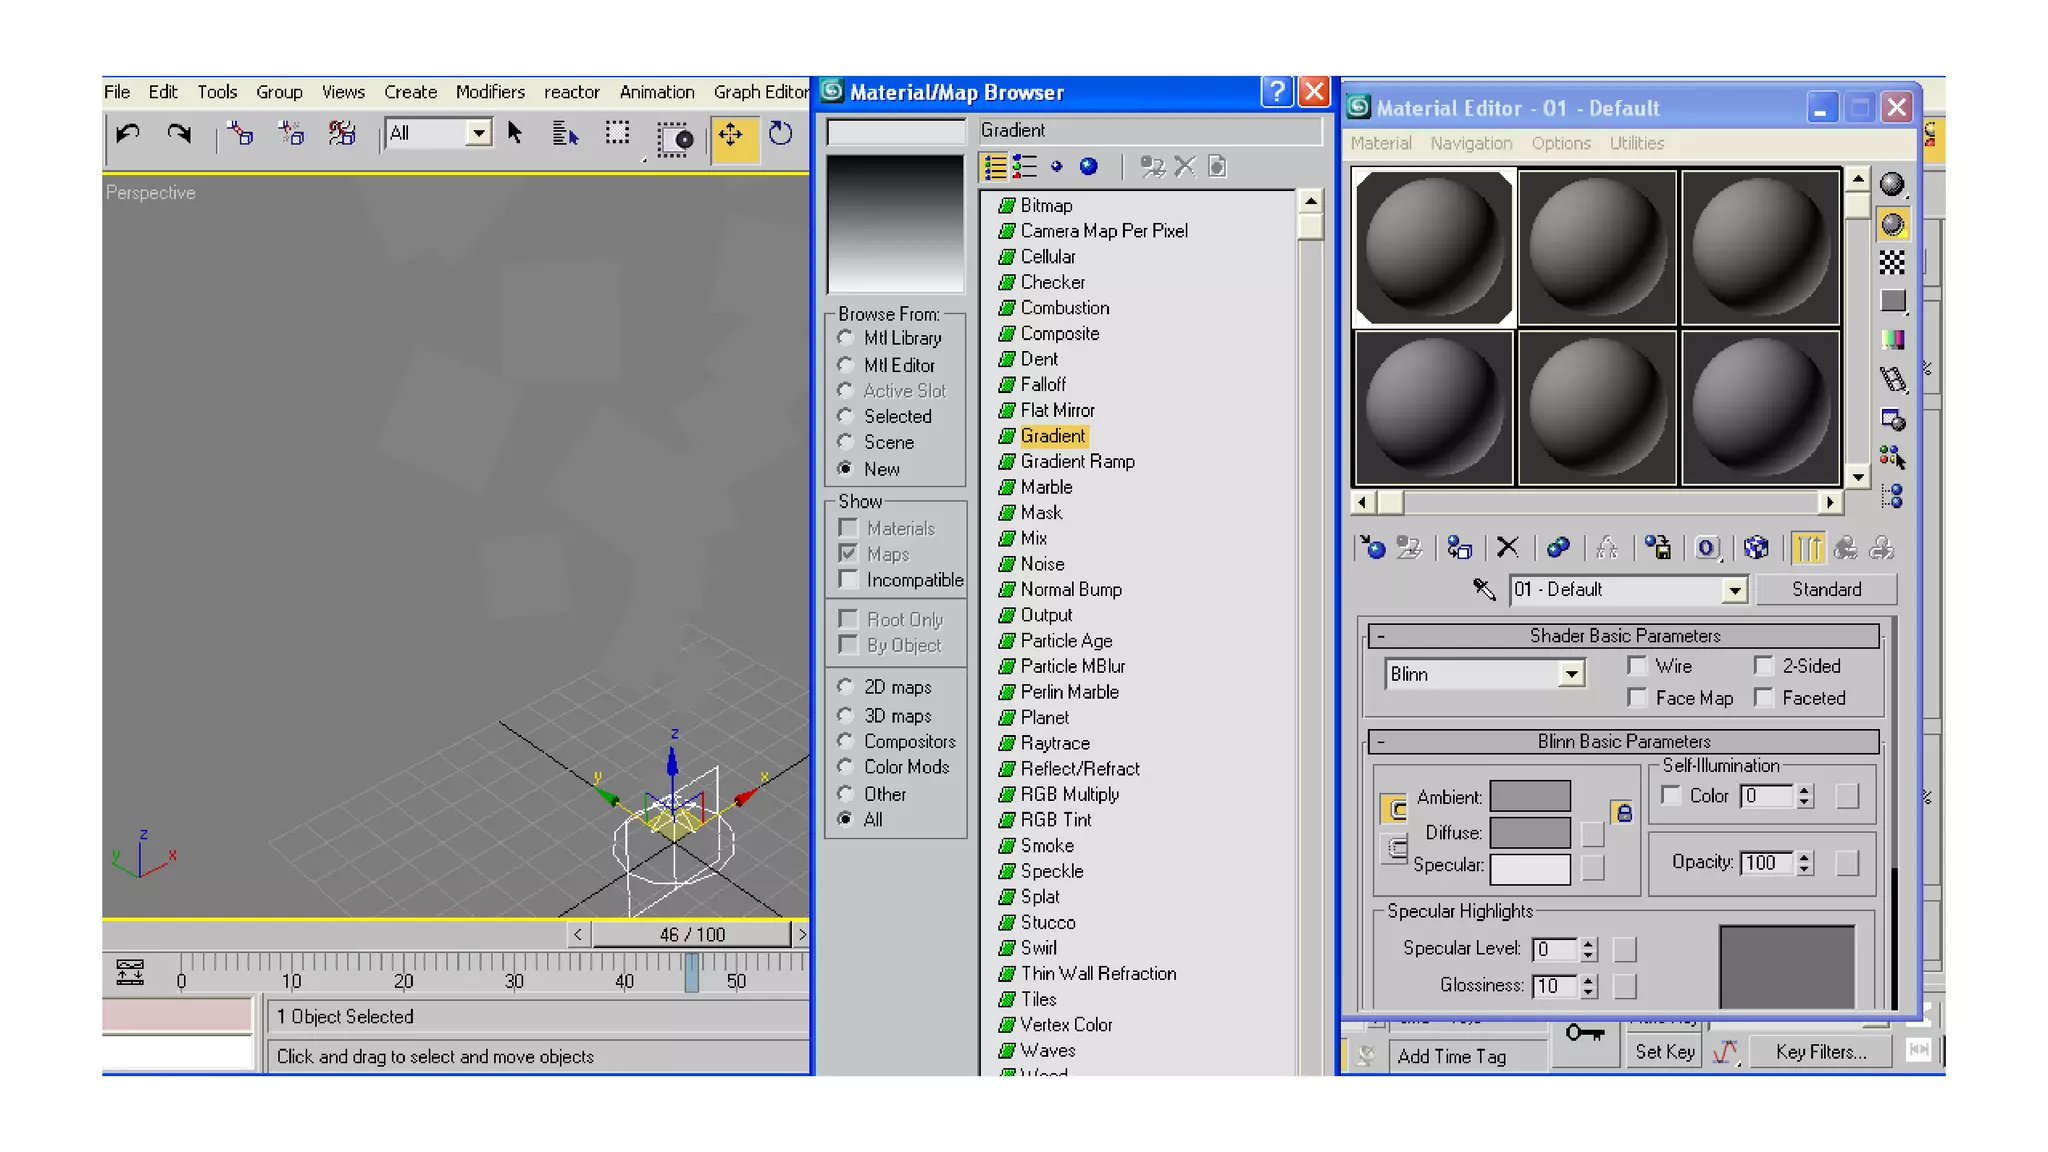Advance to next frame with right arrow

pyautogui.click(x=801, y=934)
